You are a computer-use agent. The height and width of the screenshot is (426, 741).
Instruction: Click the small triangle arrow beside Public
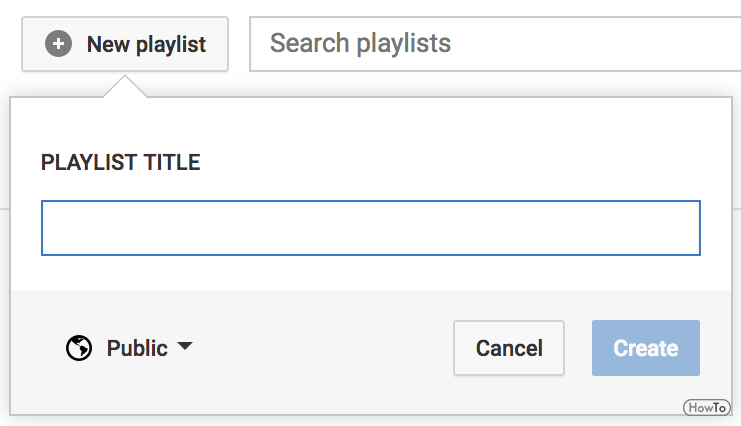coord(185,346)
